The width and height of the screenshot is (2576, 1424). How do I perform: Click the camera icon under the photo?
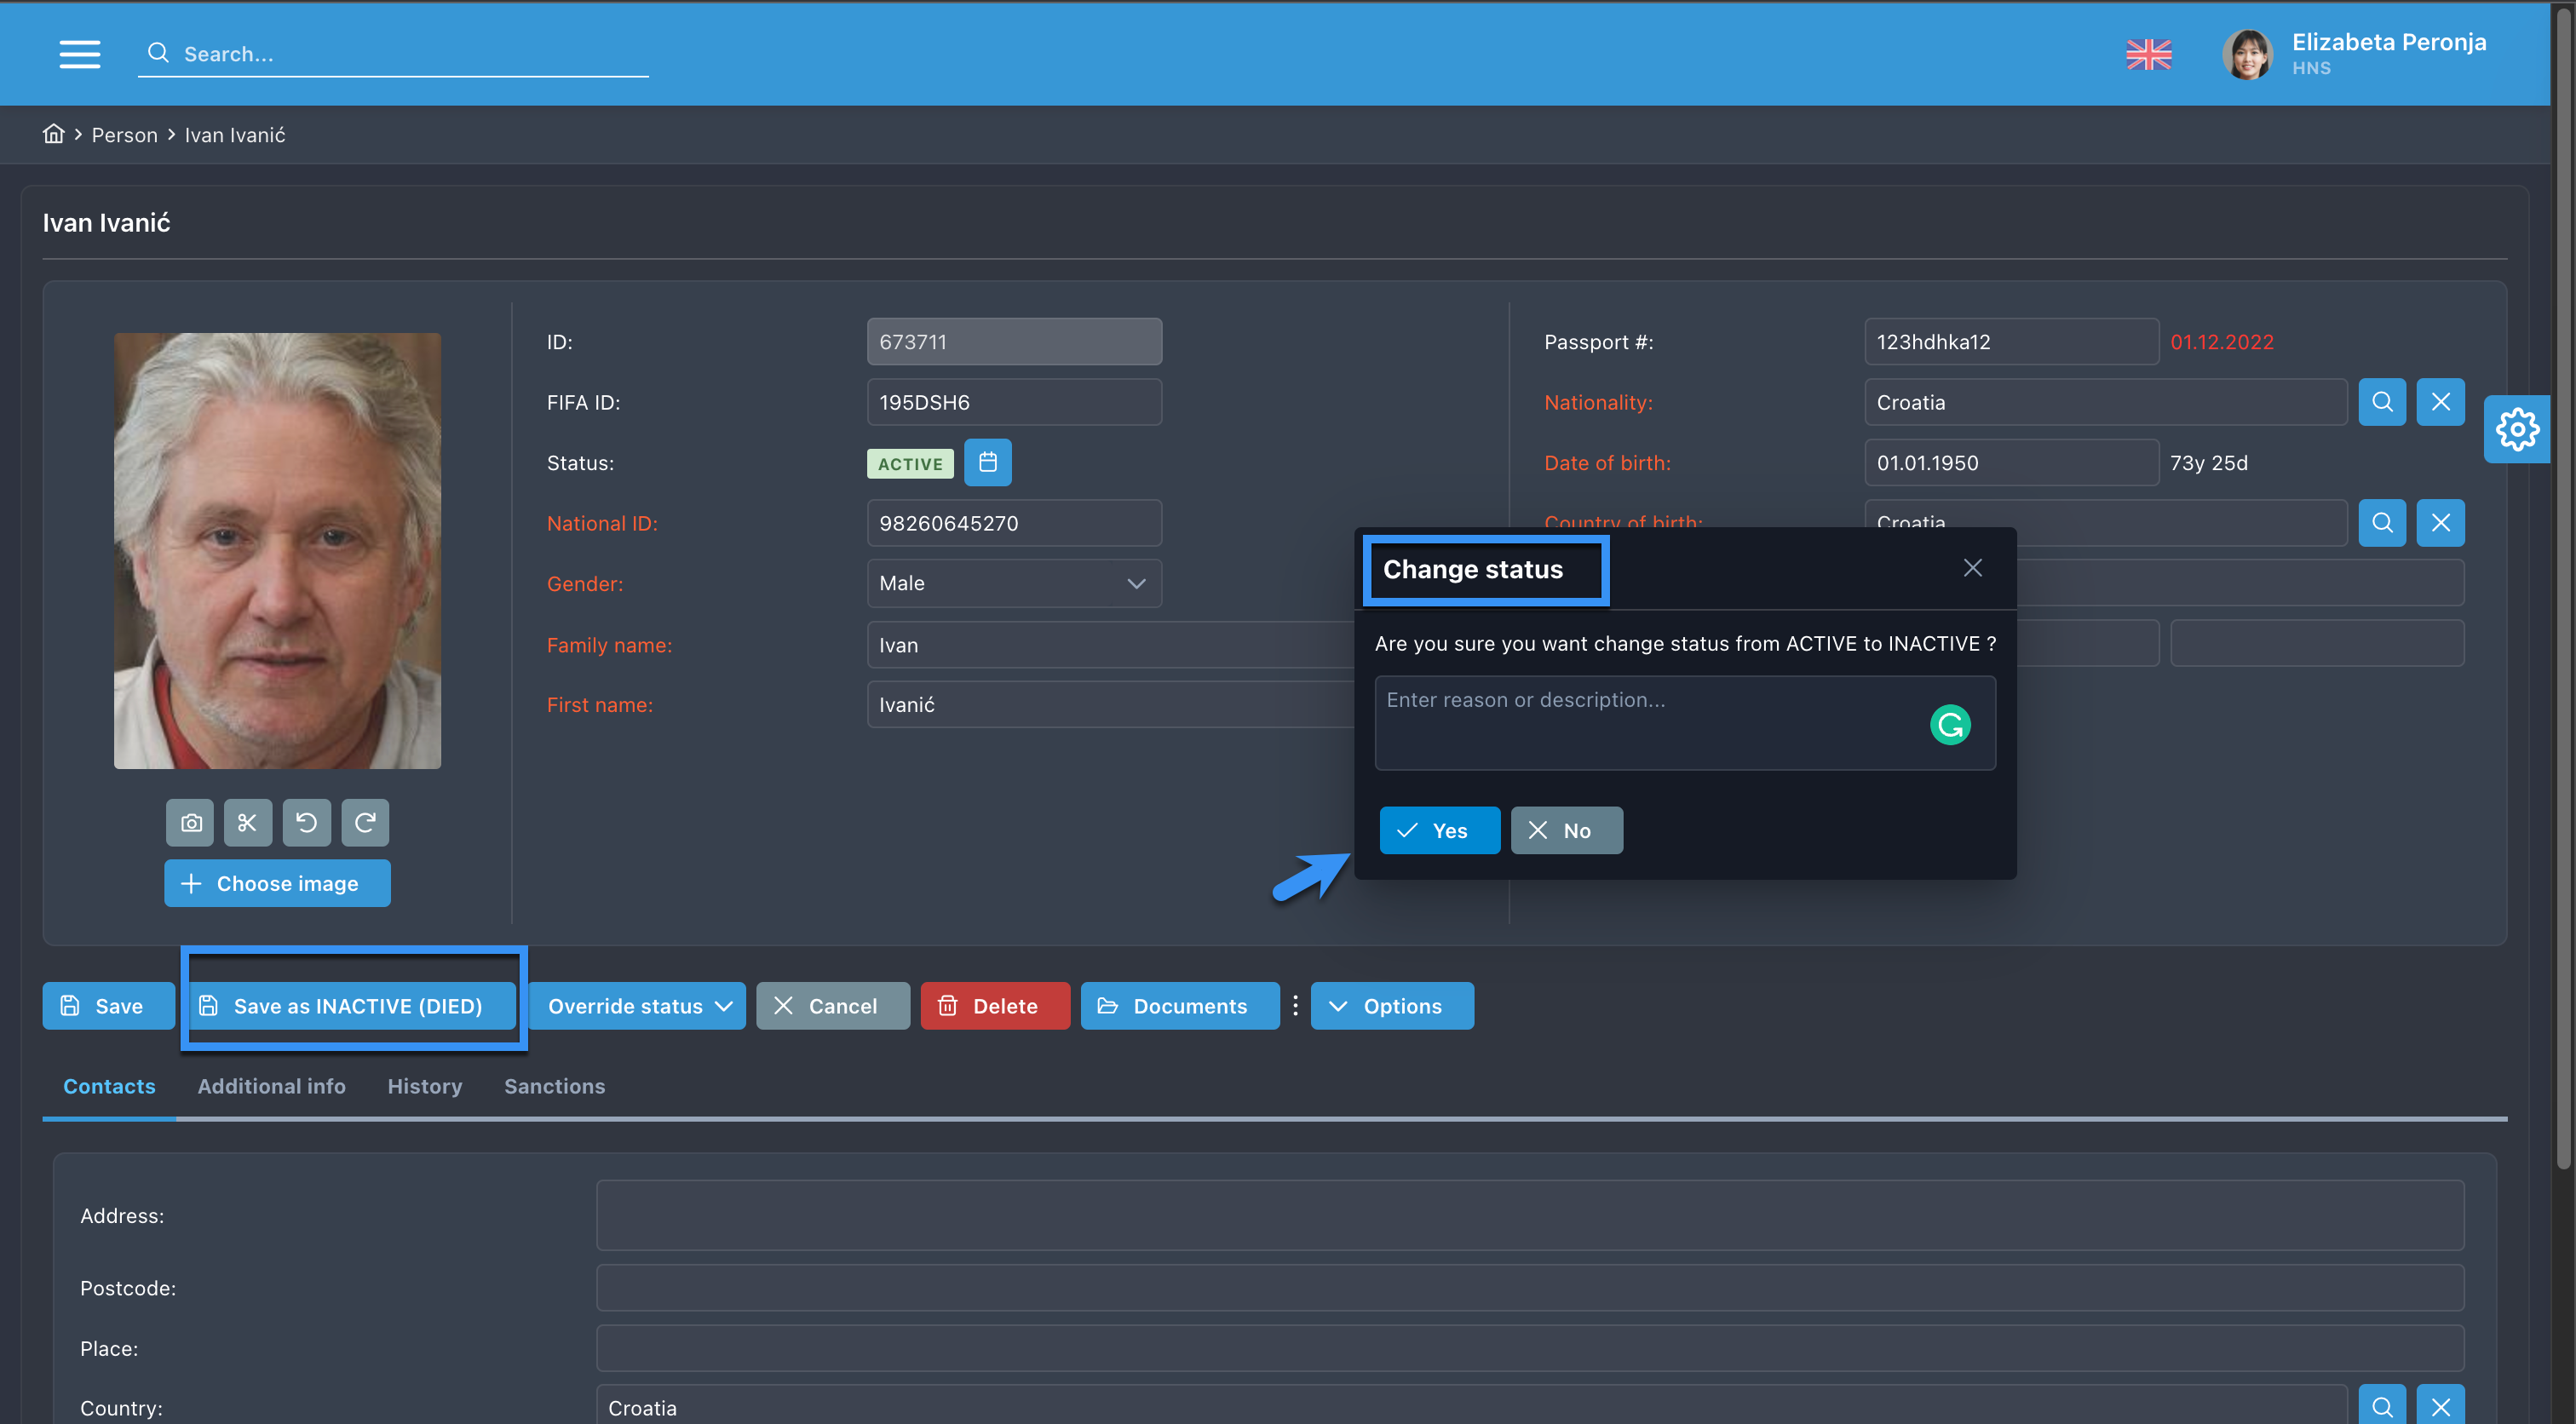[190, 822]
